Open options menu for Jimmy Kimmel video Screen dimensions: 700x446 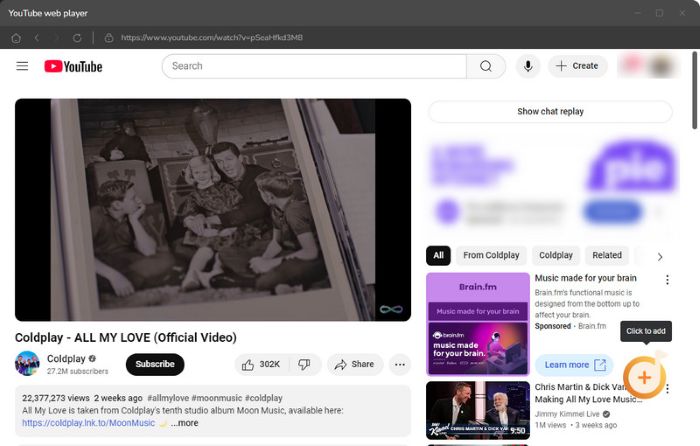(x=667, y=389)
